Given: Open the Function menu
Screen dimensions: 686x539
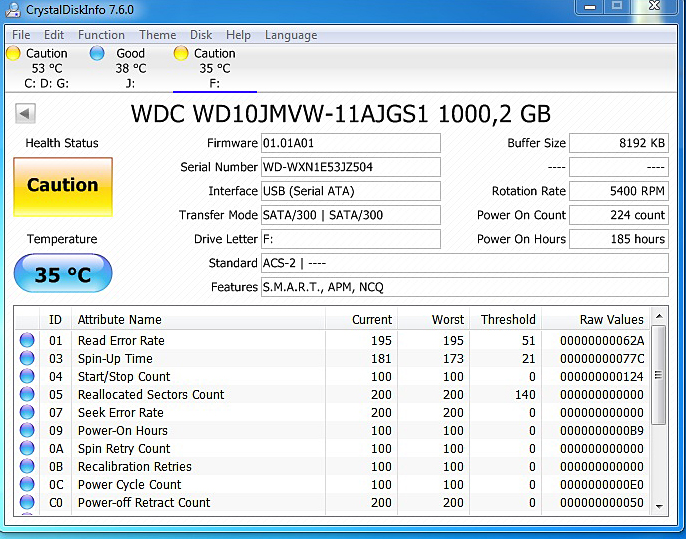Looking at the screenshot, I should coord(101,35).
